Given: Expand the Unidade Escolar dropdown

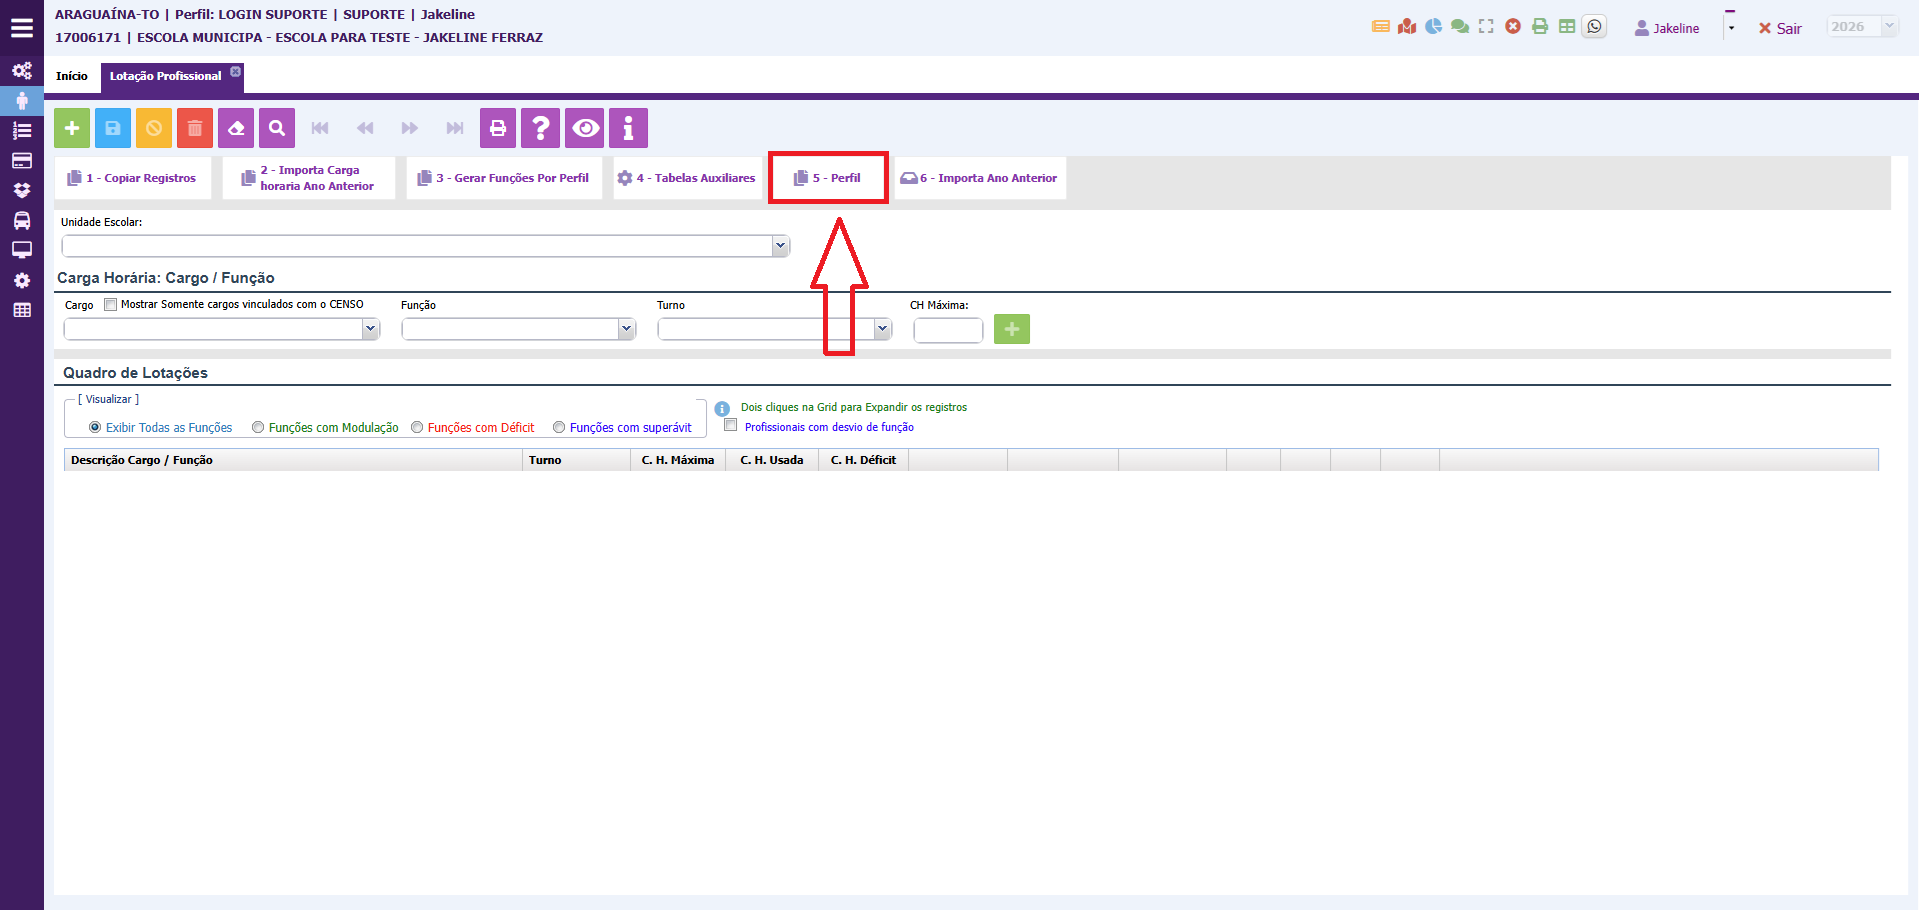Looking at the screenshot, I should (x=780, y=246).
